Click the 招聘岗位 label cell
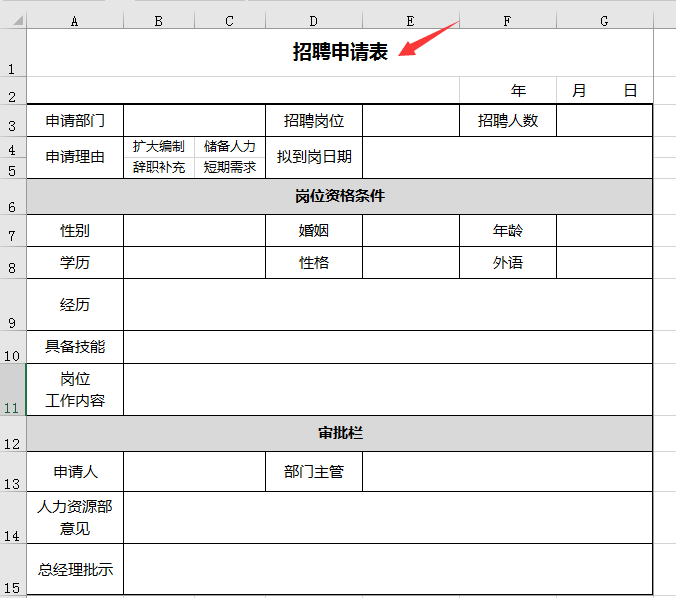The image size is (676, 598). pyautogui.click(x=314, y=120)
